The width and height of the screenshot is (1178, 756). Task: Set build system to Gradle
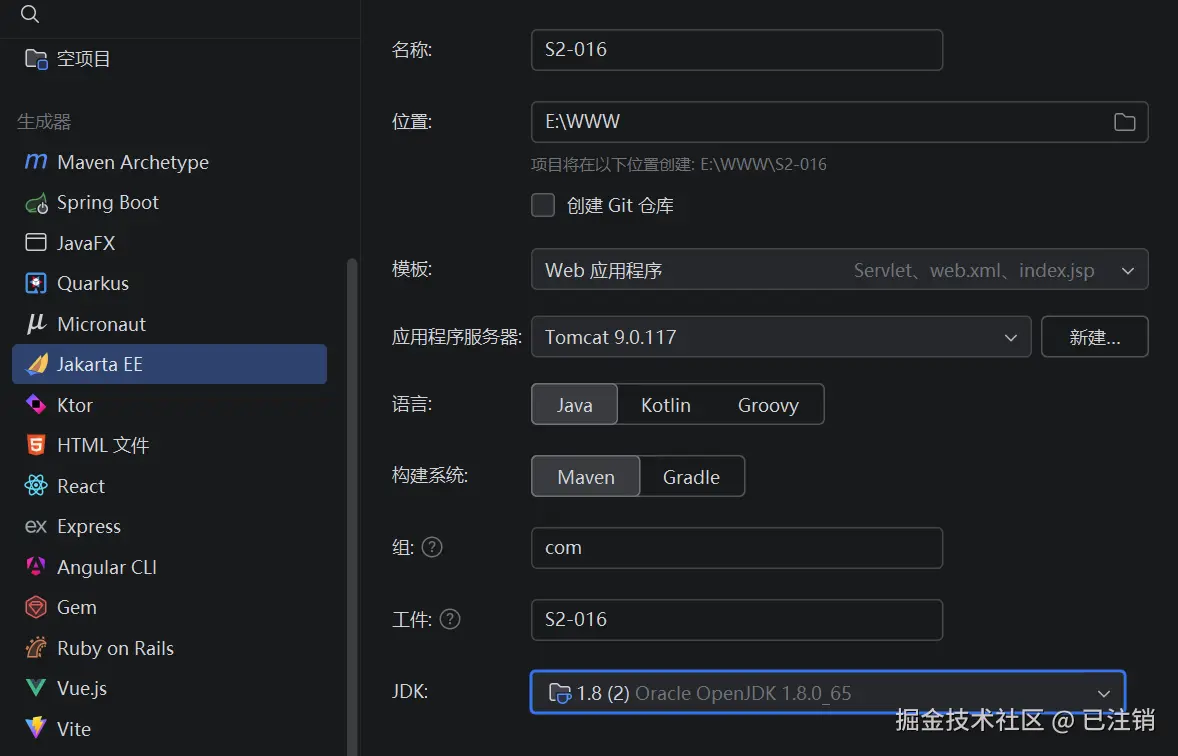(x=691, y=476)
